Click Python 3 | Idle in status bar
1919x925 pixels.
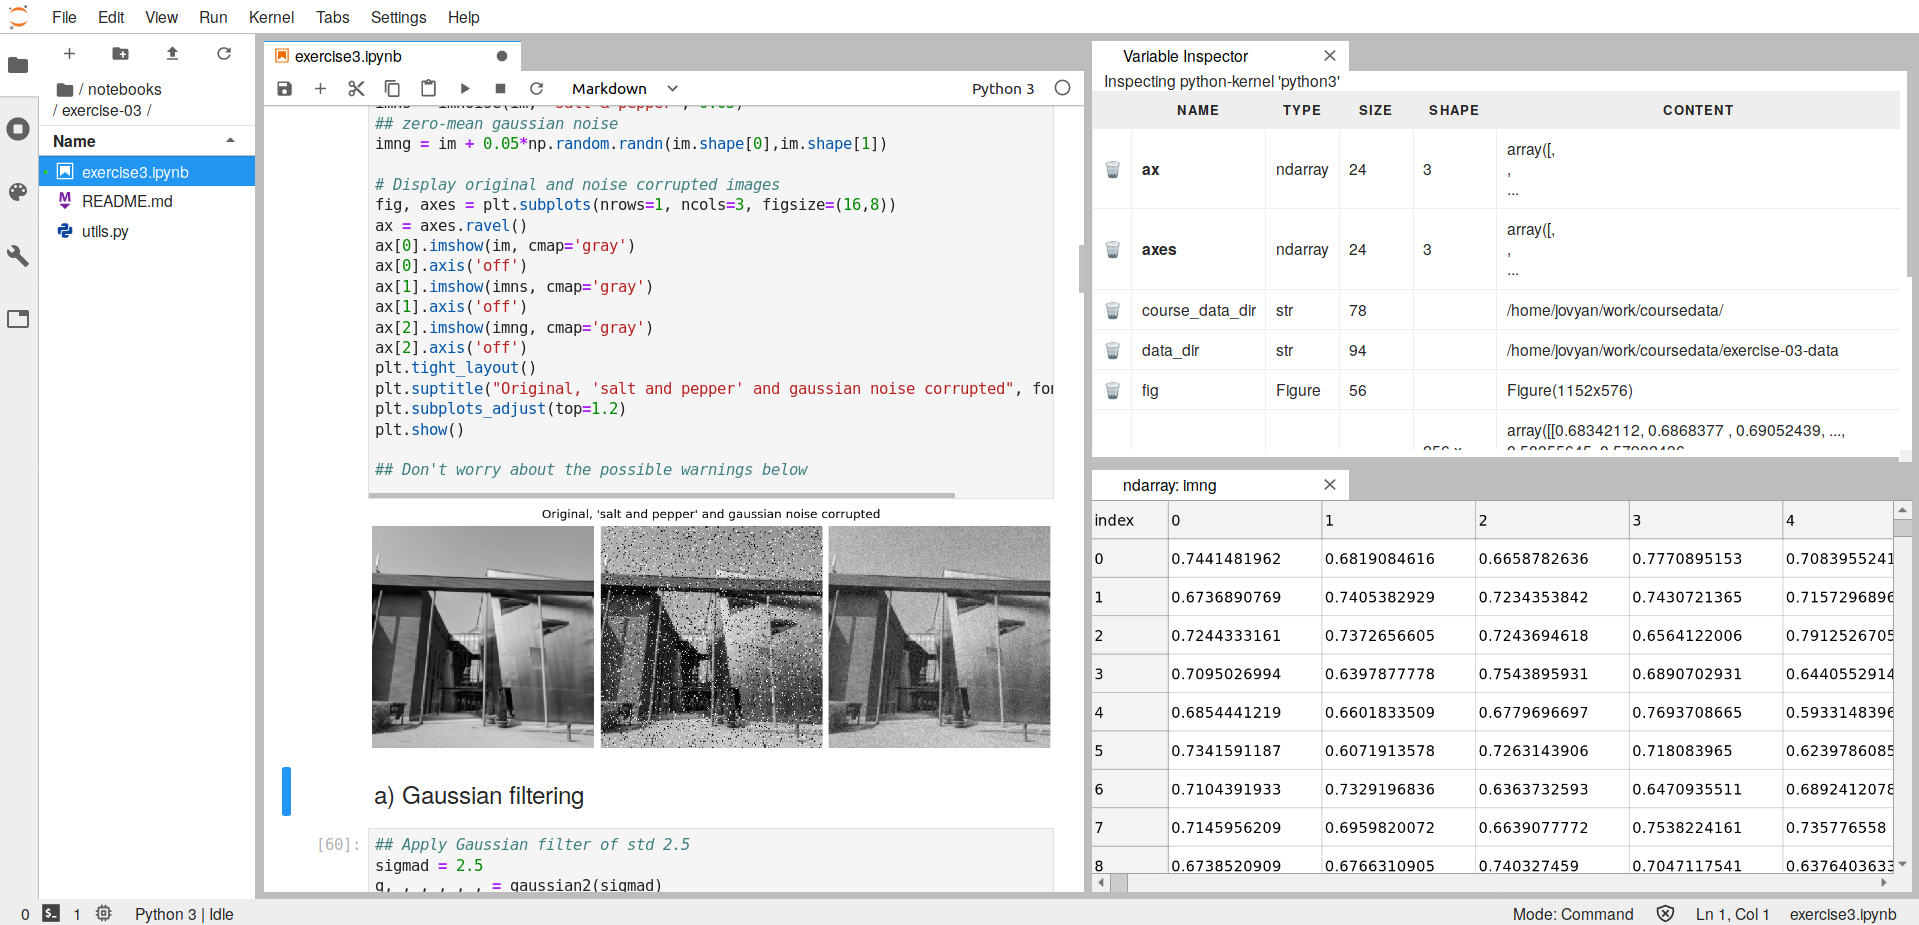tap(184, 913)
